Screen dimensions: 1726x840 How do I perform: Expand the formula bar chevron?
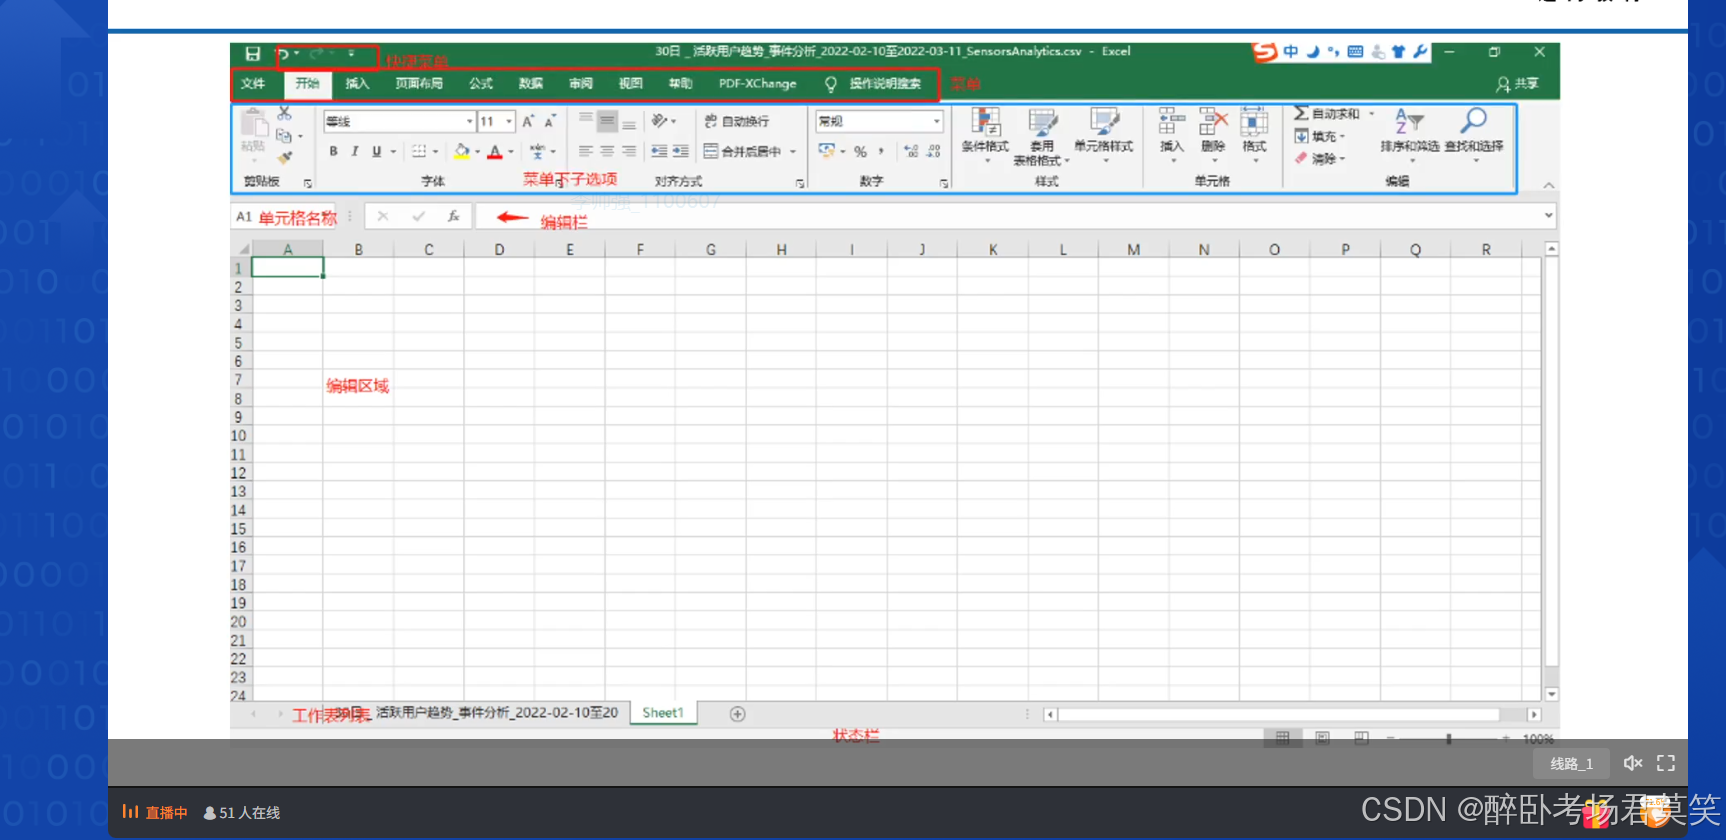point(1549,215)
